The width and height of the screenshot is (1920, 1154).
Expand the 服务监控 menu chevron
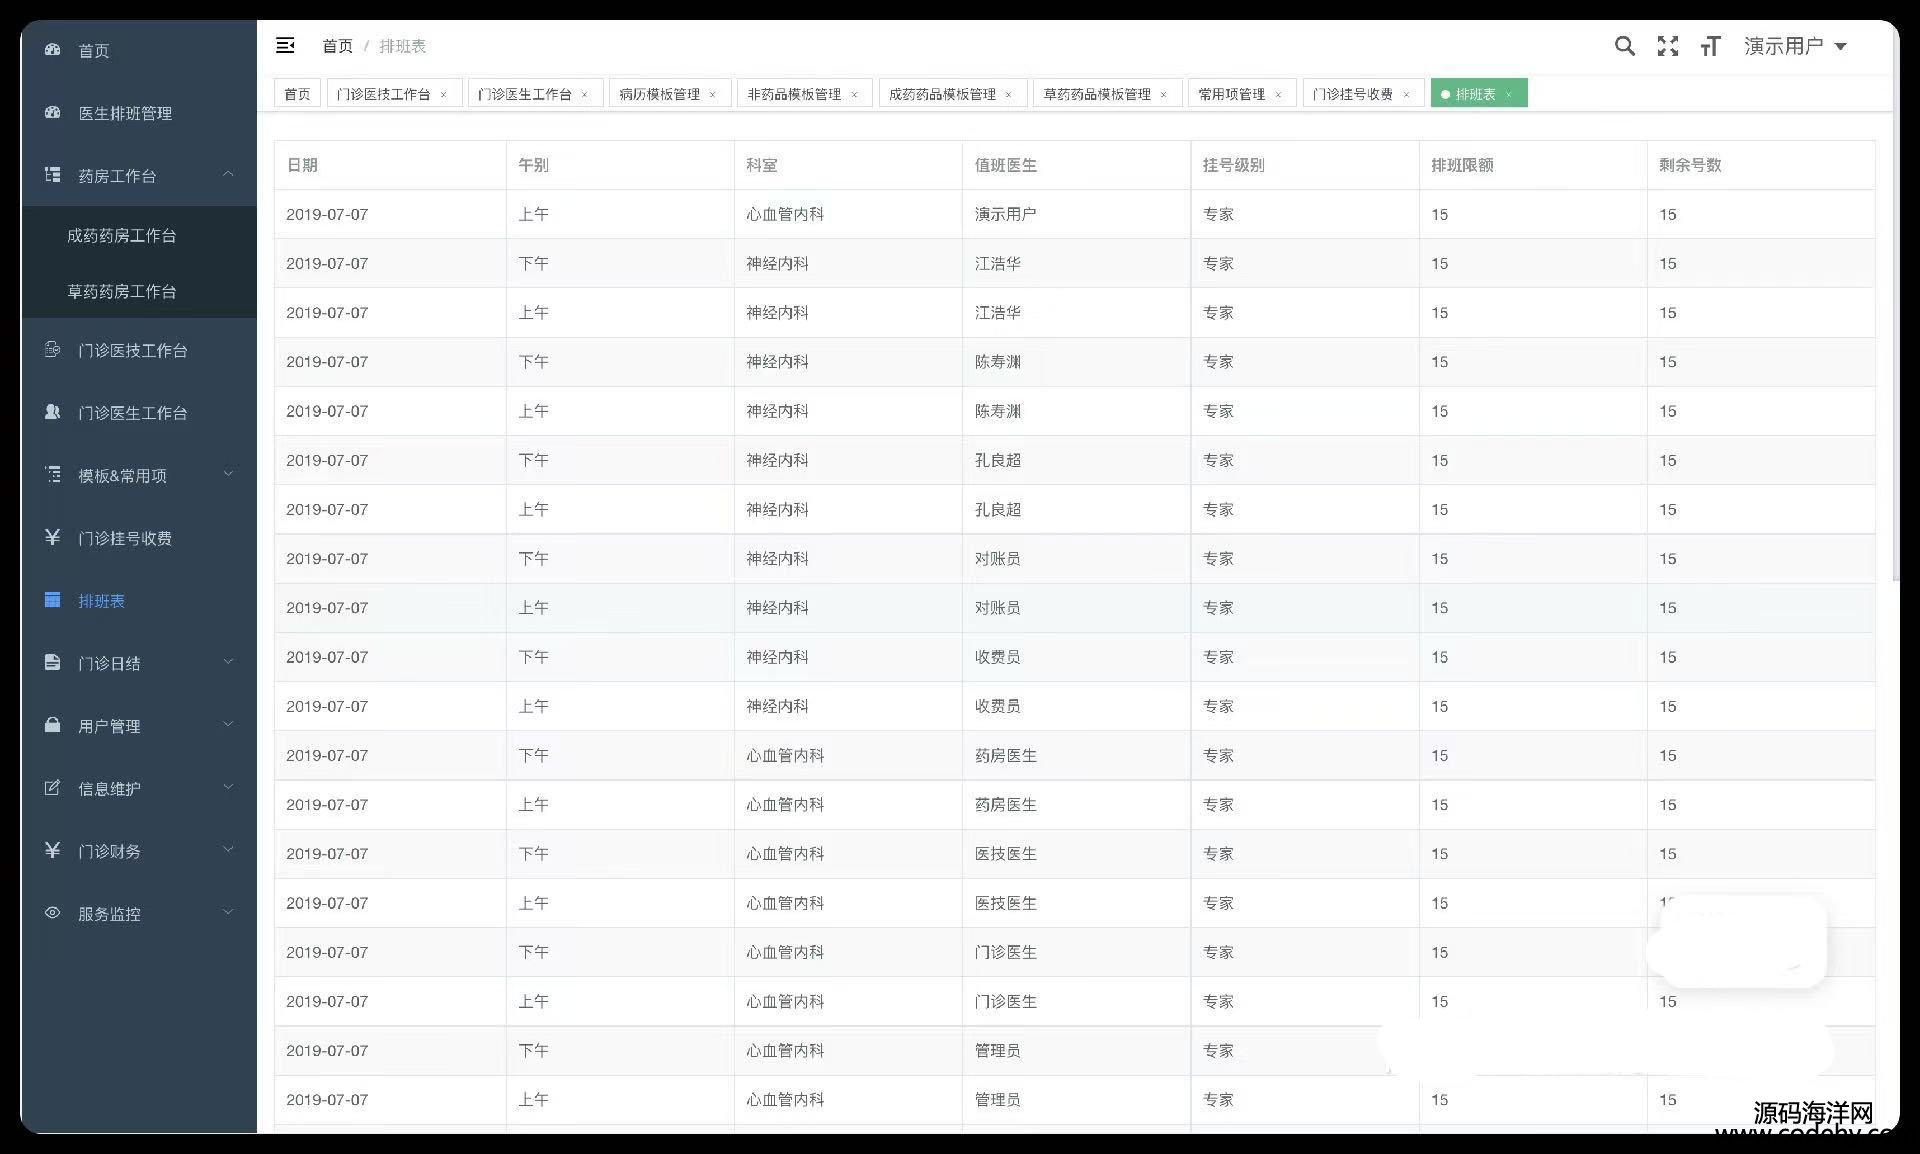point(228,912)
